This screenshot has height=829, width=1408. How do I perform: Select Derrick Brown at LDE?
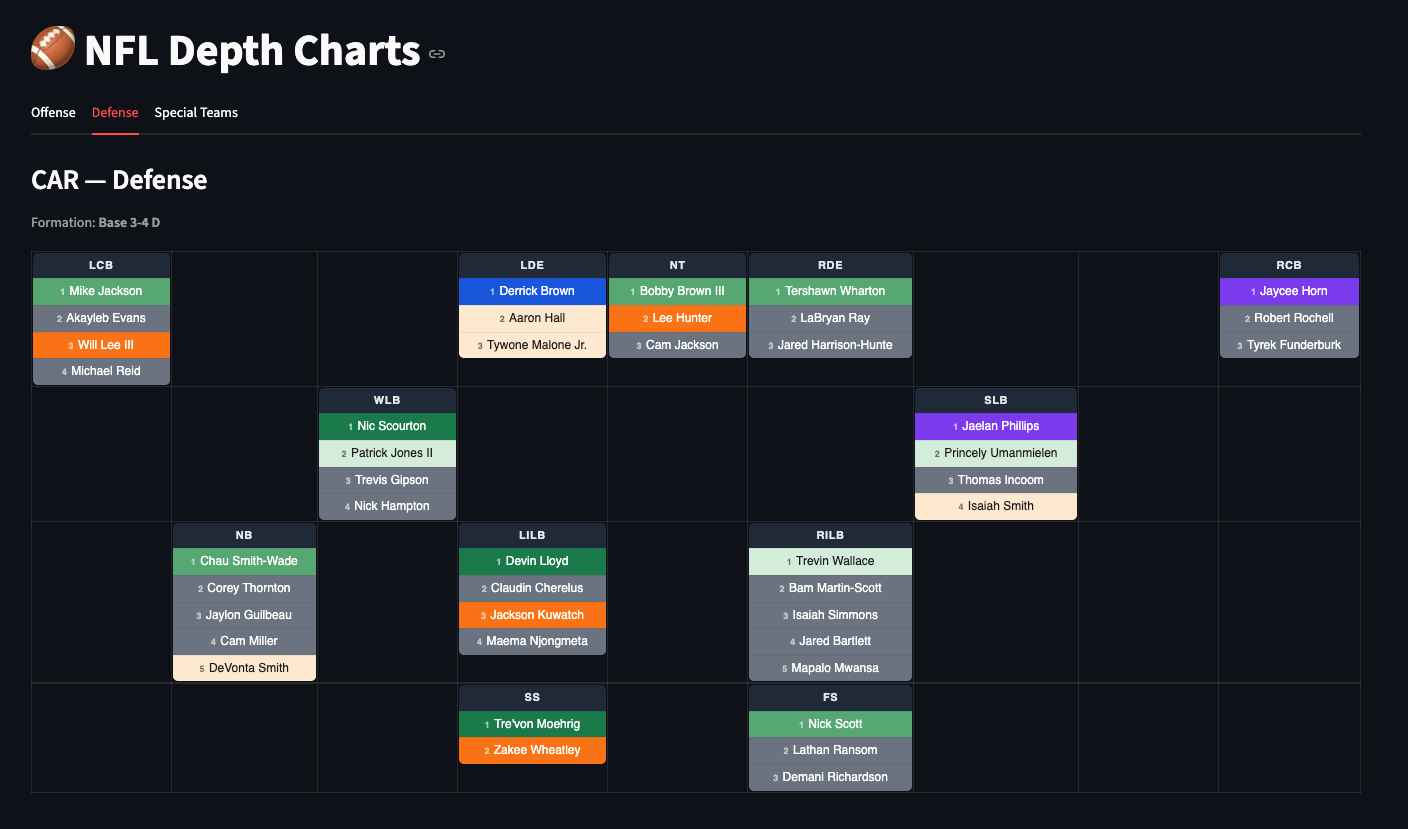532,291
